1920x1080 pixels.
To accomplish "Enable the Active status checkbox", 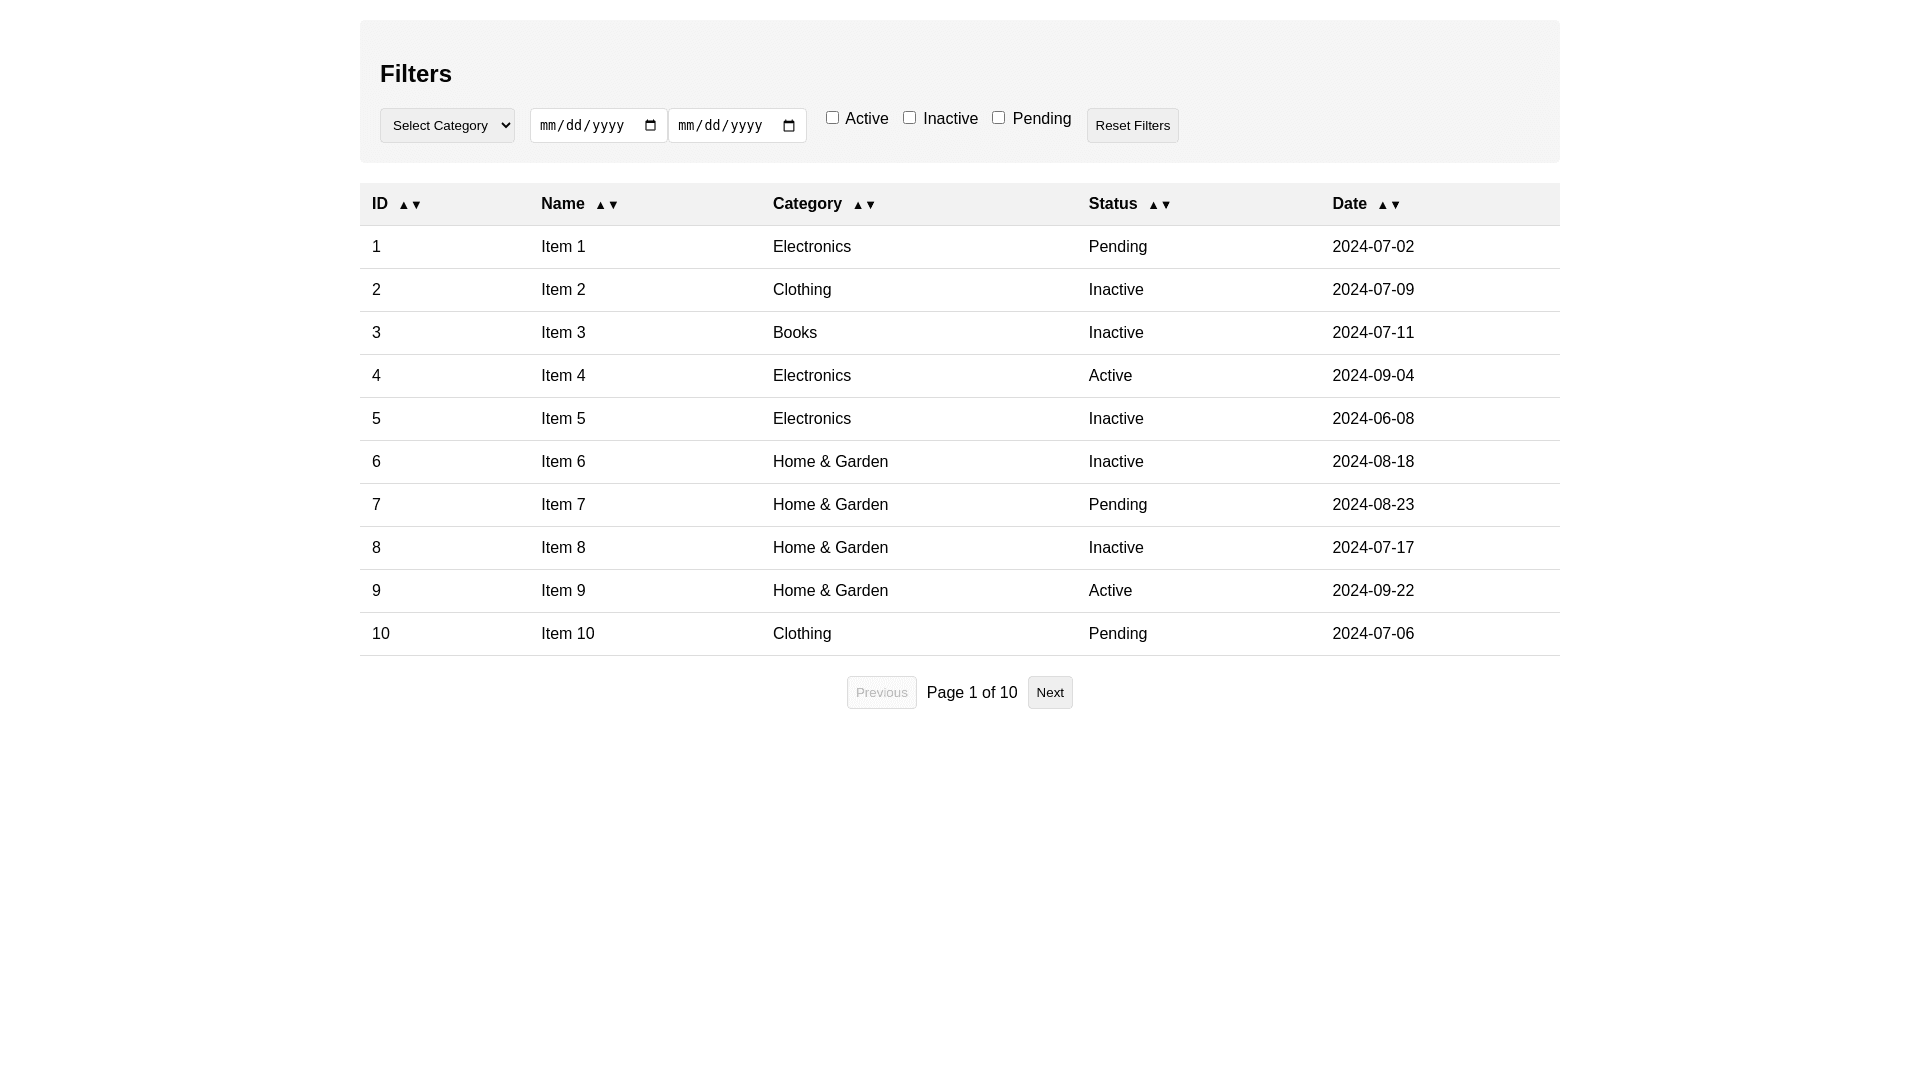I will [x=832, y=118].
